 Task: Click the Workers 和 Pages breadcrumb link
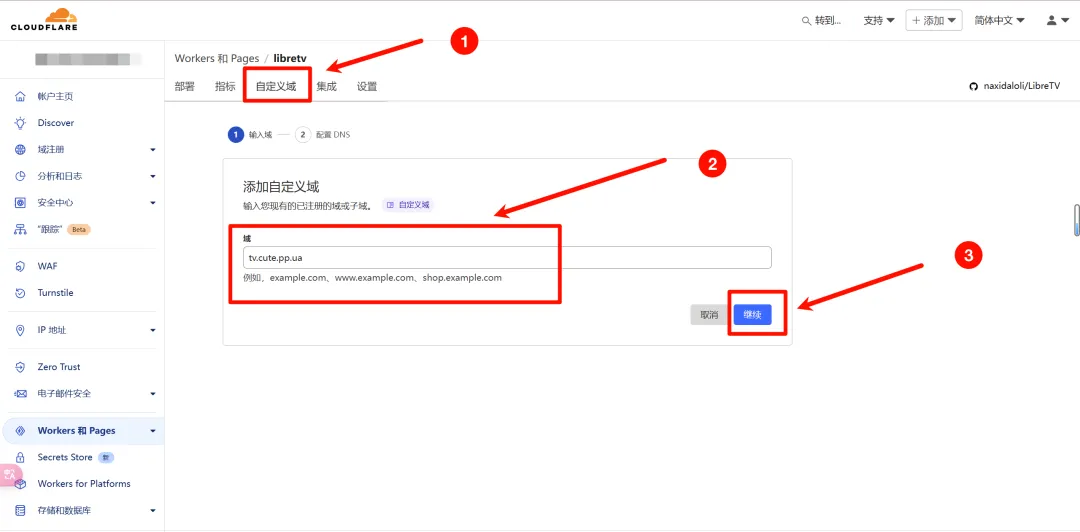(x=217, y=59)
